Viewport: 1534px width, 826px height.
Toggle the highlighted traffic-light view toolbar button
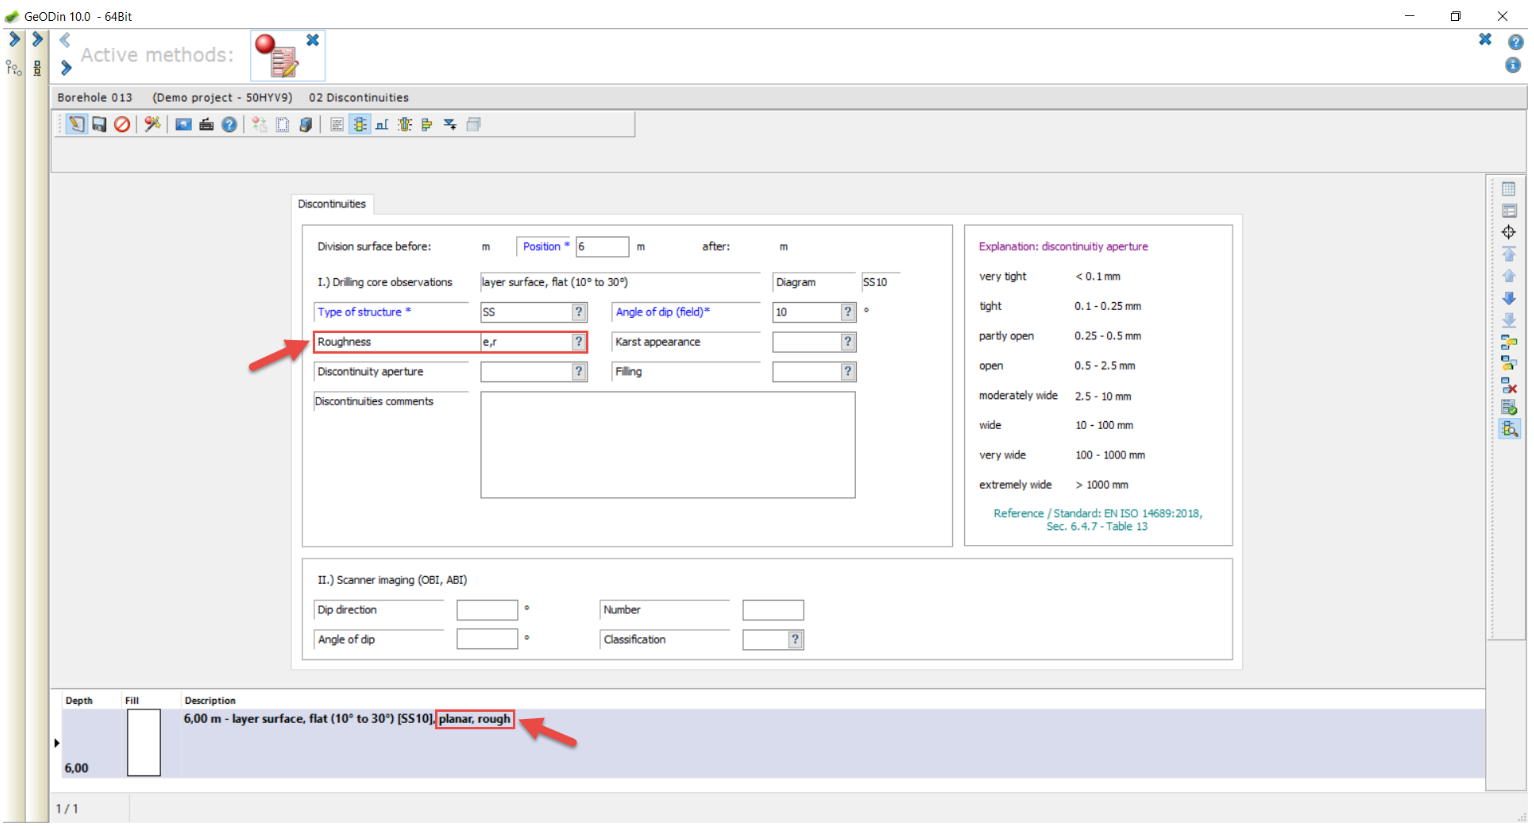(359, 125)
